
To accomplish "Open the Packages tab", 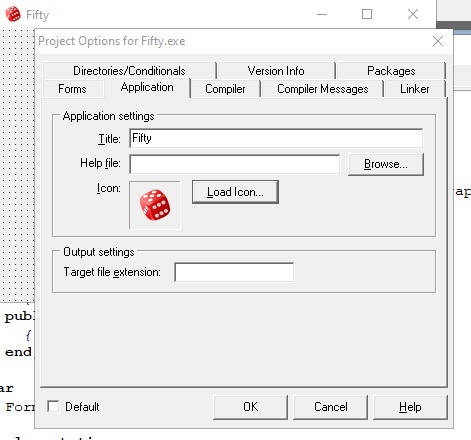I will click(391, 71).
